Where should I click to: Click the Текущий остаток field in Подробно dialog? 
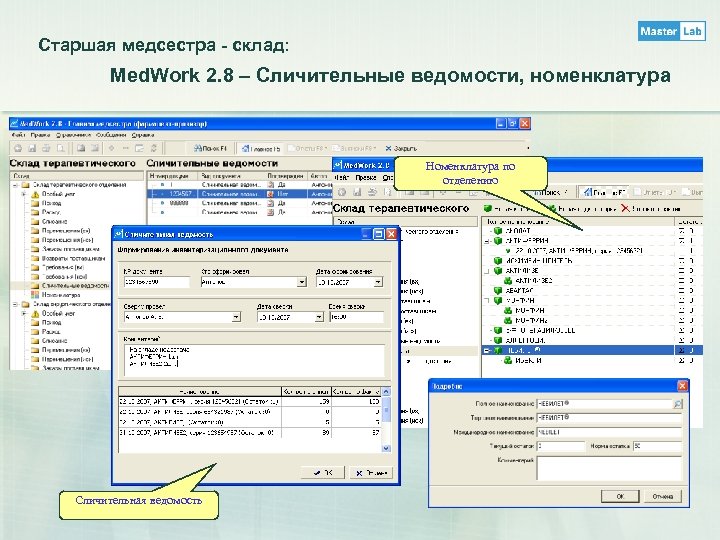pyautogui.click(x=561, y=446)
